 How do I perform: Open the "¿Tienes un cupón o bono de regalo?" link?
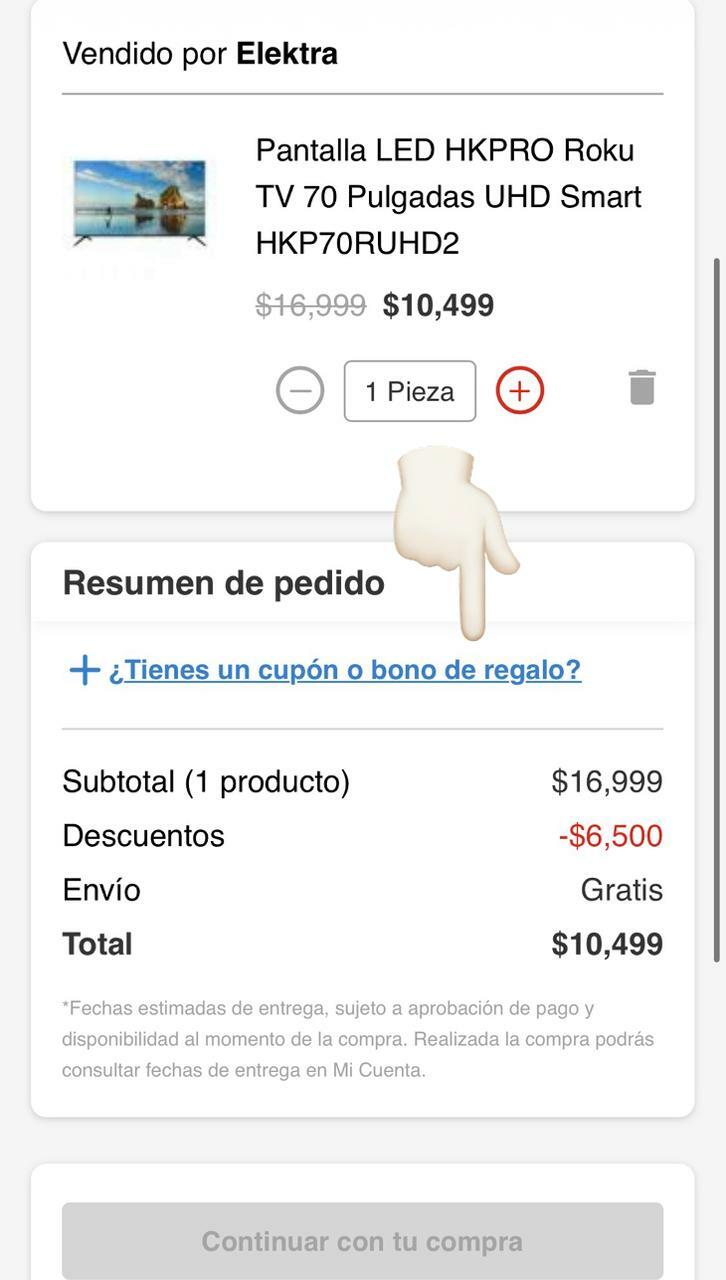click(345, 670)
